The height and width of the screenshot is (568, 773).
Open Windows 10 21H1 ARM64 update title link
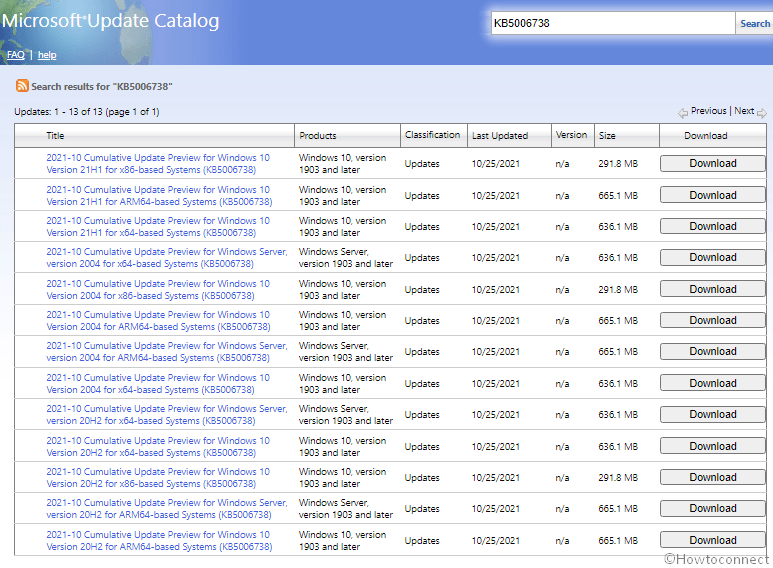(x=157, y=196)
